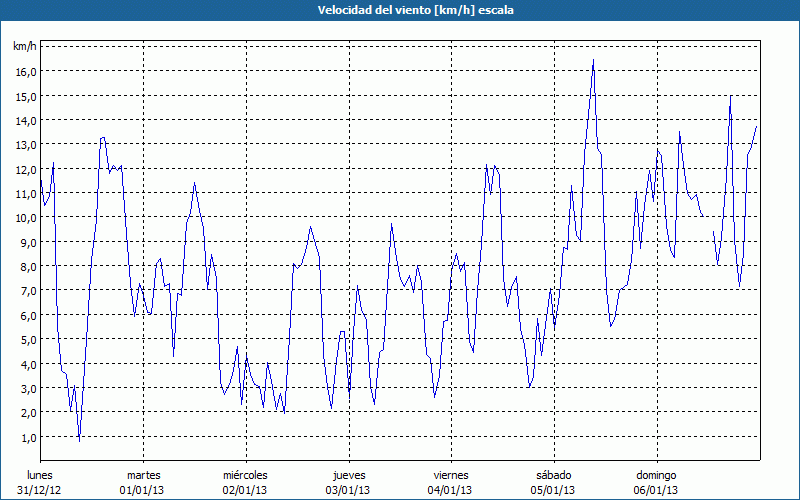Select the km/h unit label on the axis

[24, 47]
